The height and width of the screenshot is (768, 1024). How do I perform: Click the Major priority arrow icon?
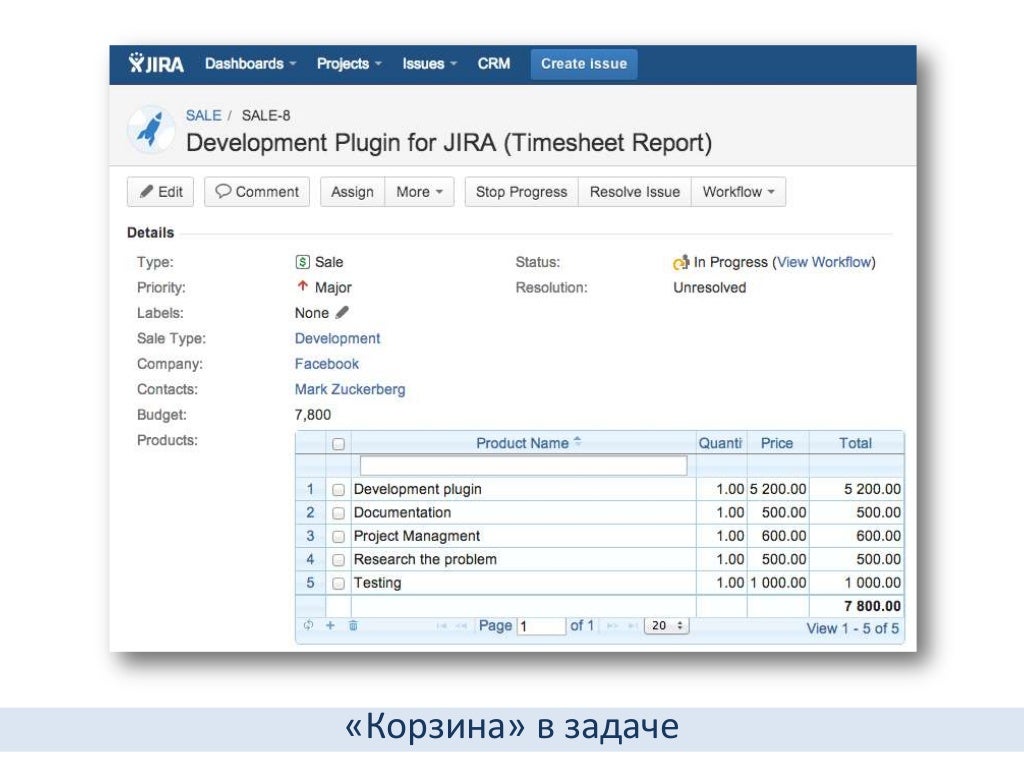click(302, 286)
